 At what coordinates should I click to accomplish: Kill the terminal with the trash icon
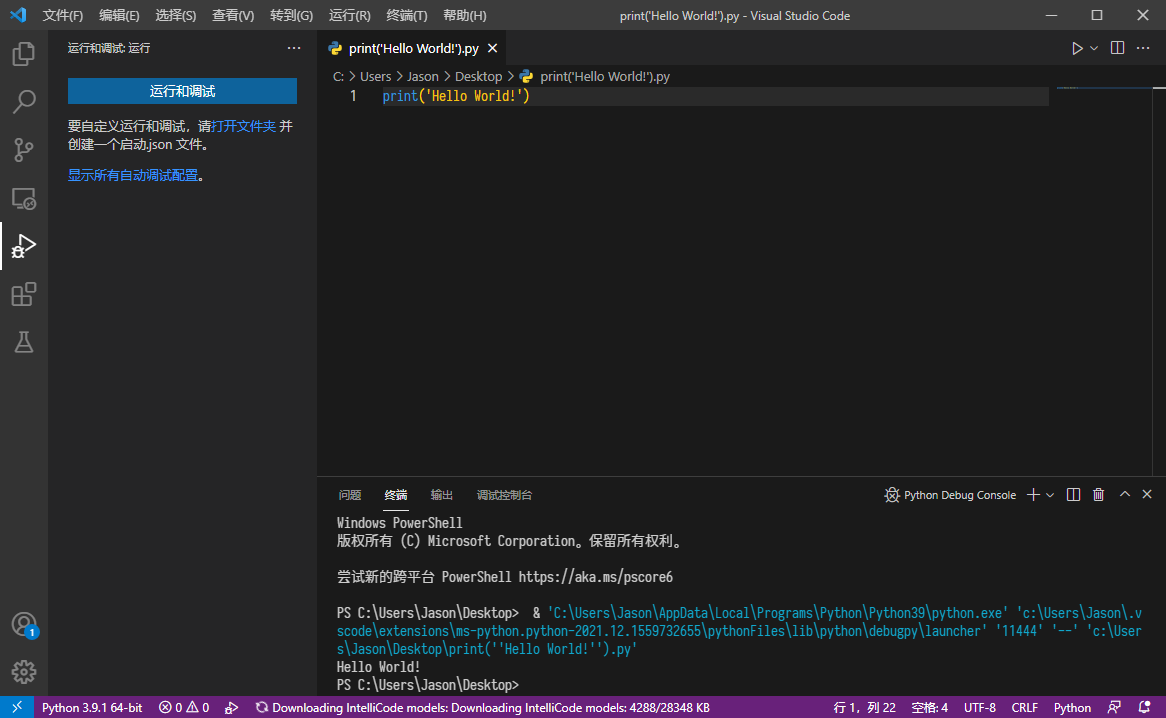point(1098,493)
